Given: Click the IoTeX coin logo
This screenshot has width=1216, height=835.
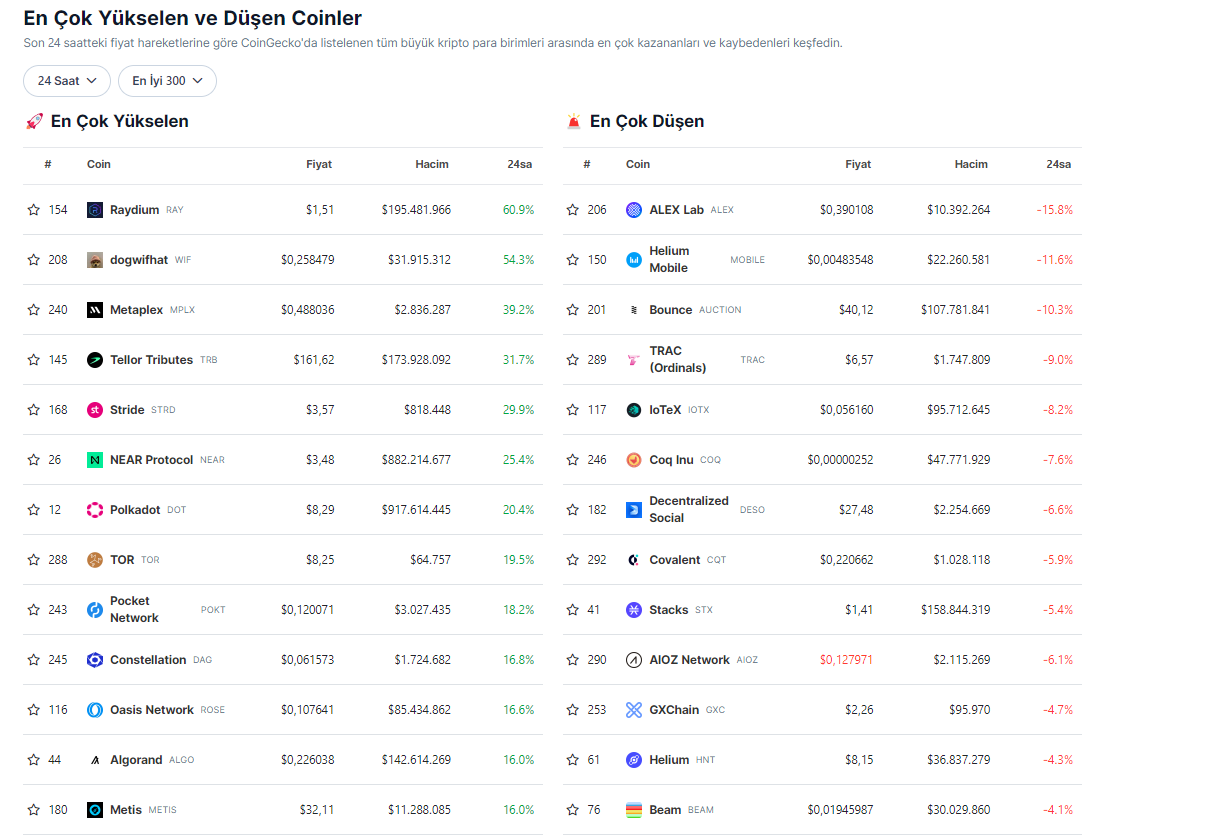Looking at the screenshot, I should point(634,410).
